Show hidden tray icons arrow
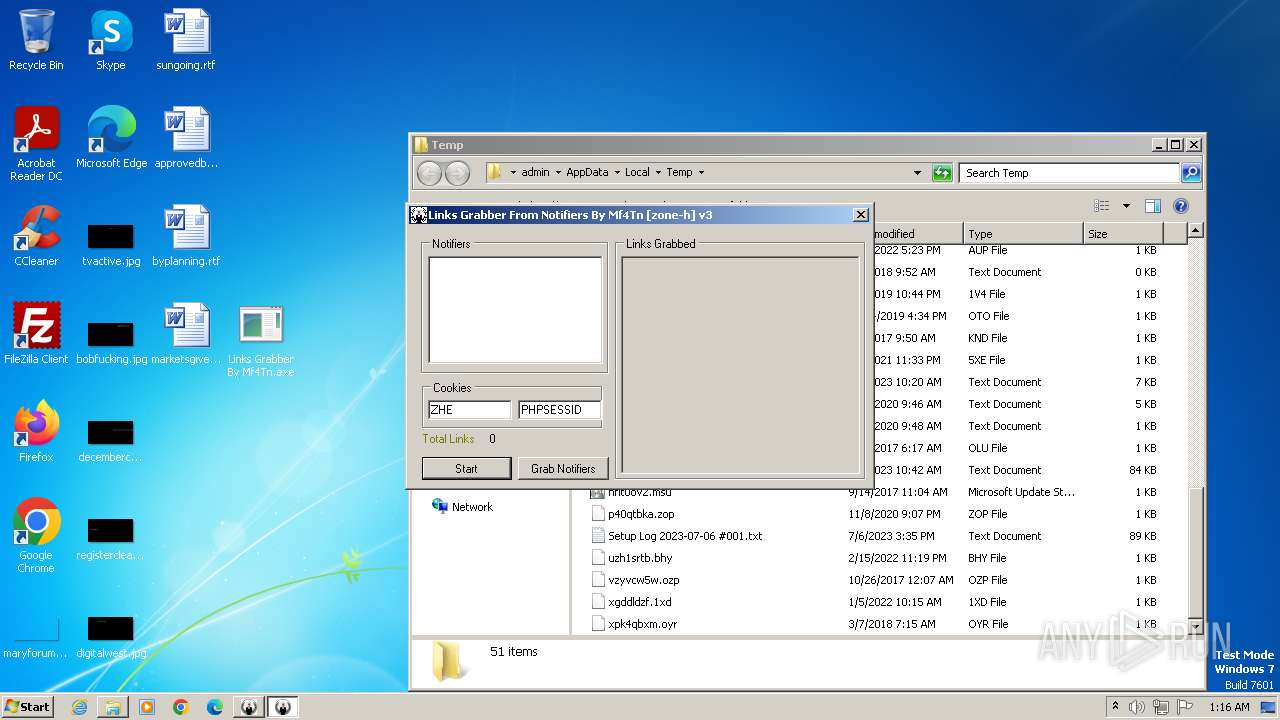Image resolution: width=1280 pixels, height=720 pixels. coord(1115,707)
